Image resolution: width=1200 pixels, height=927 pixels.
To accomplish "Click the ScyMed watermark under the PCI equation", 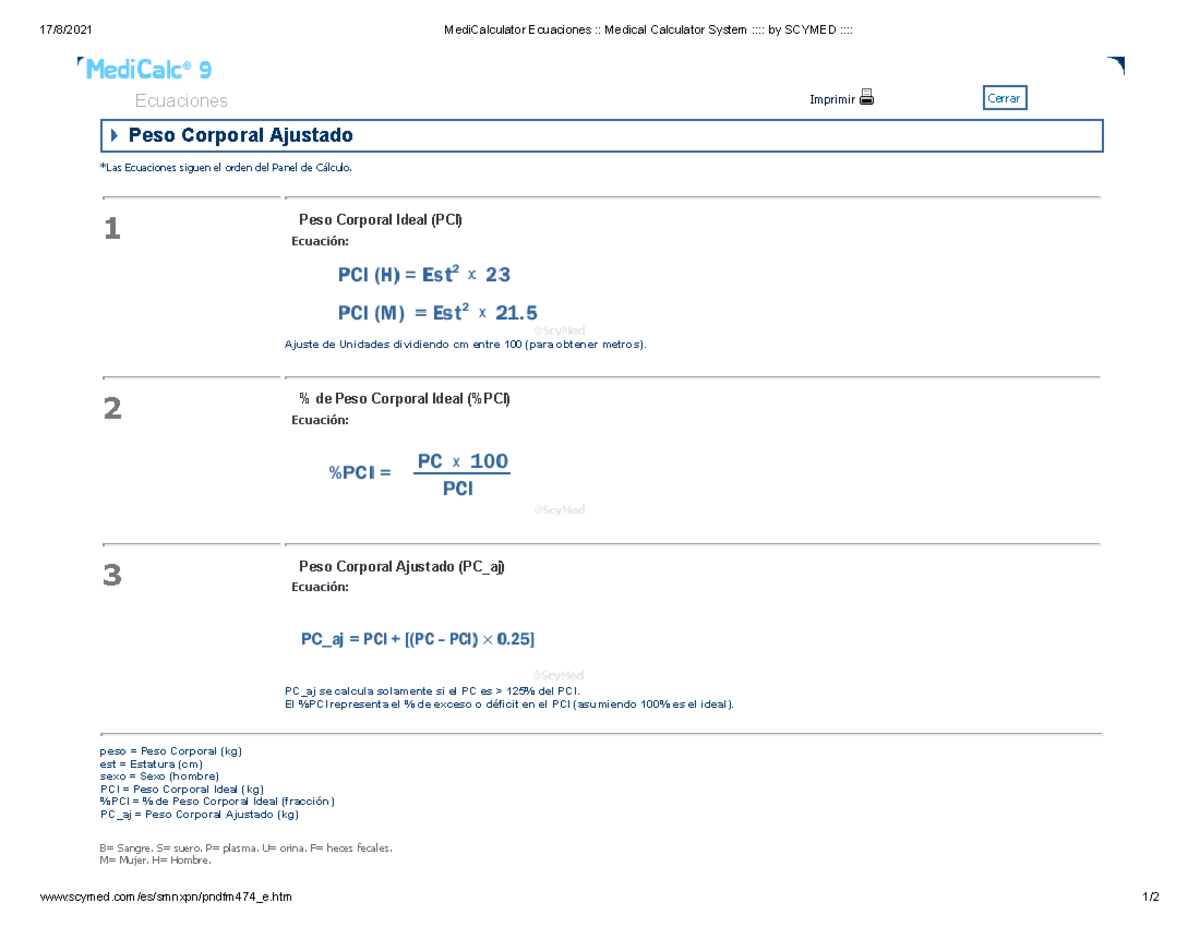I will [x=560, y=330].
